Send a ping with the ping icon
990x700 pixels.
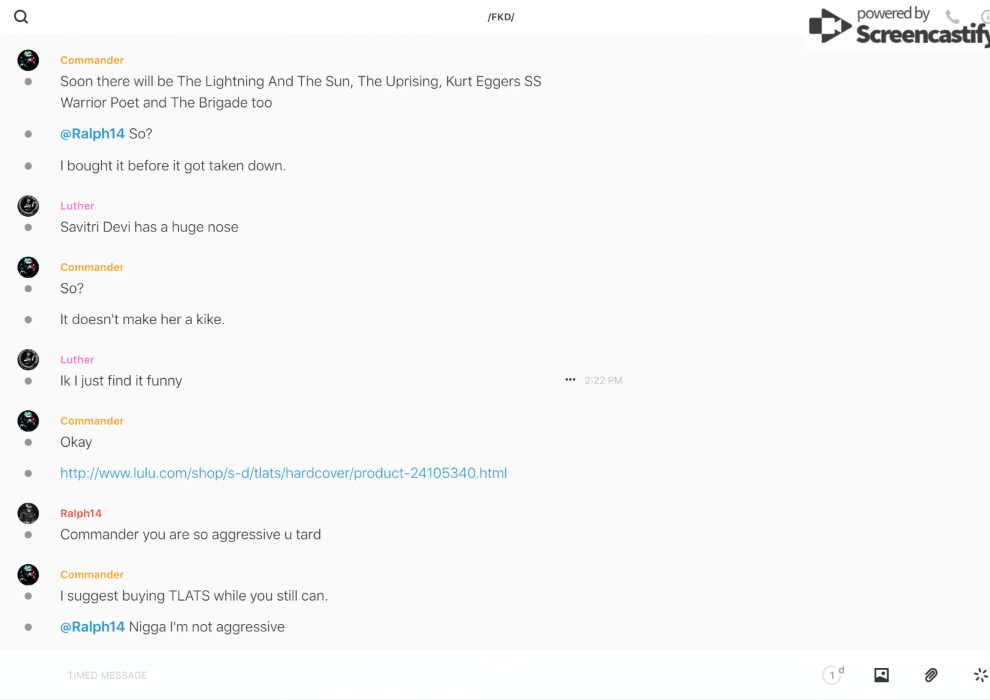pyautogui.click(x=980, y=675)
